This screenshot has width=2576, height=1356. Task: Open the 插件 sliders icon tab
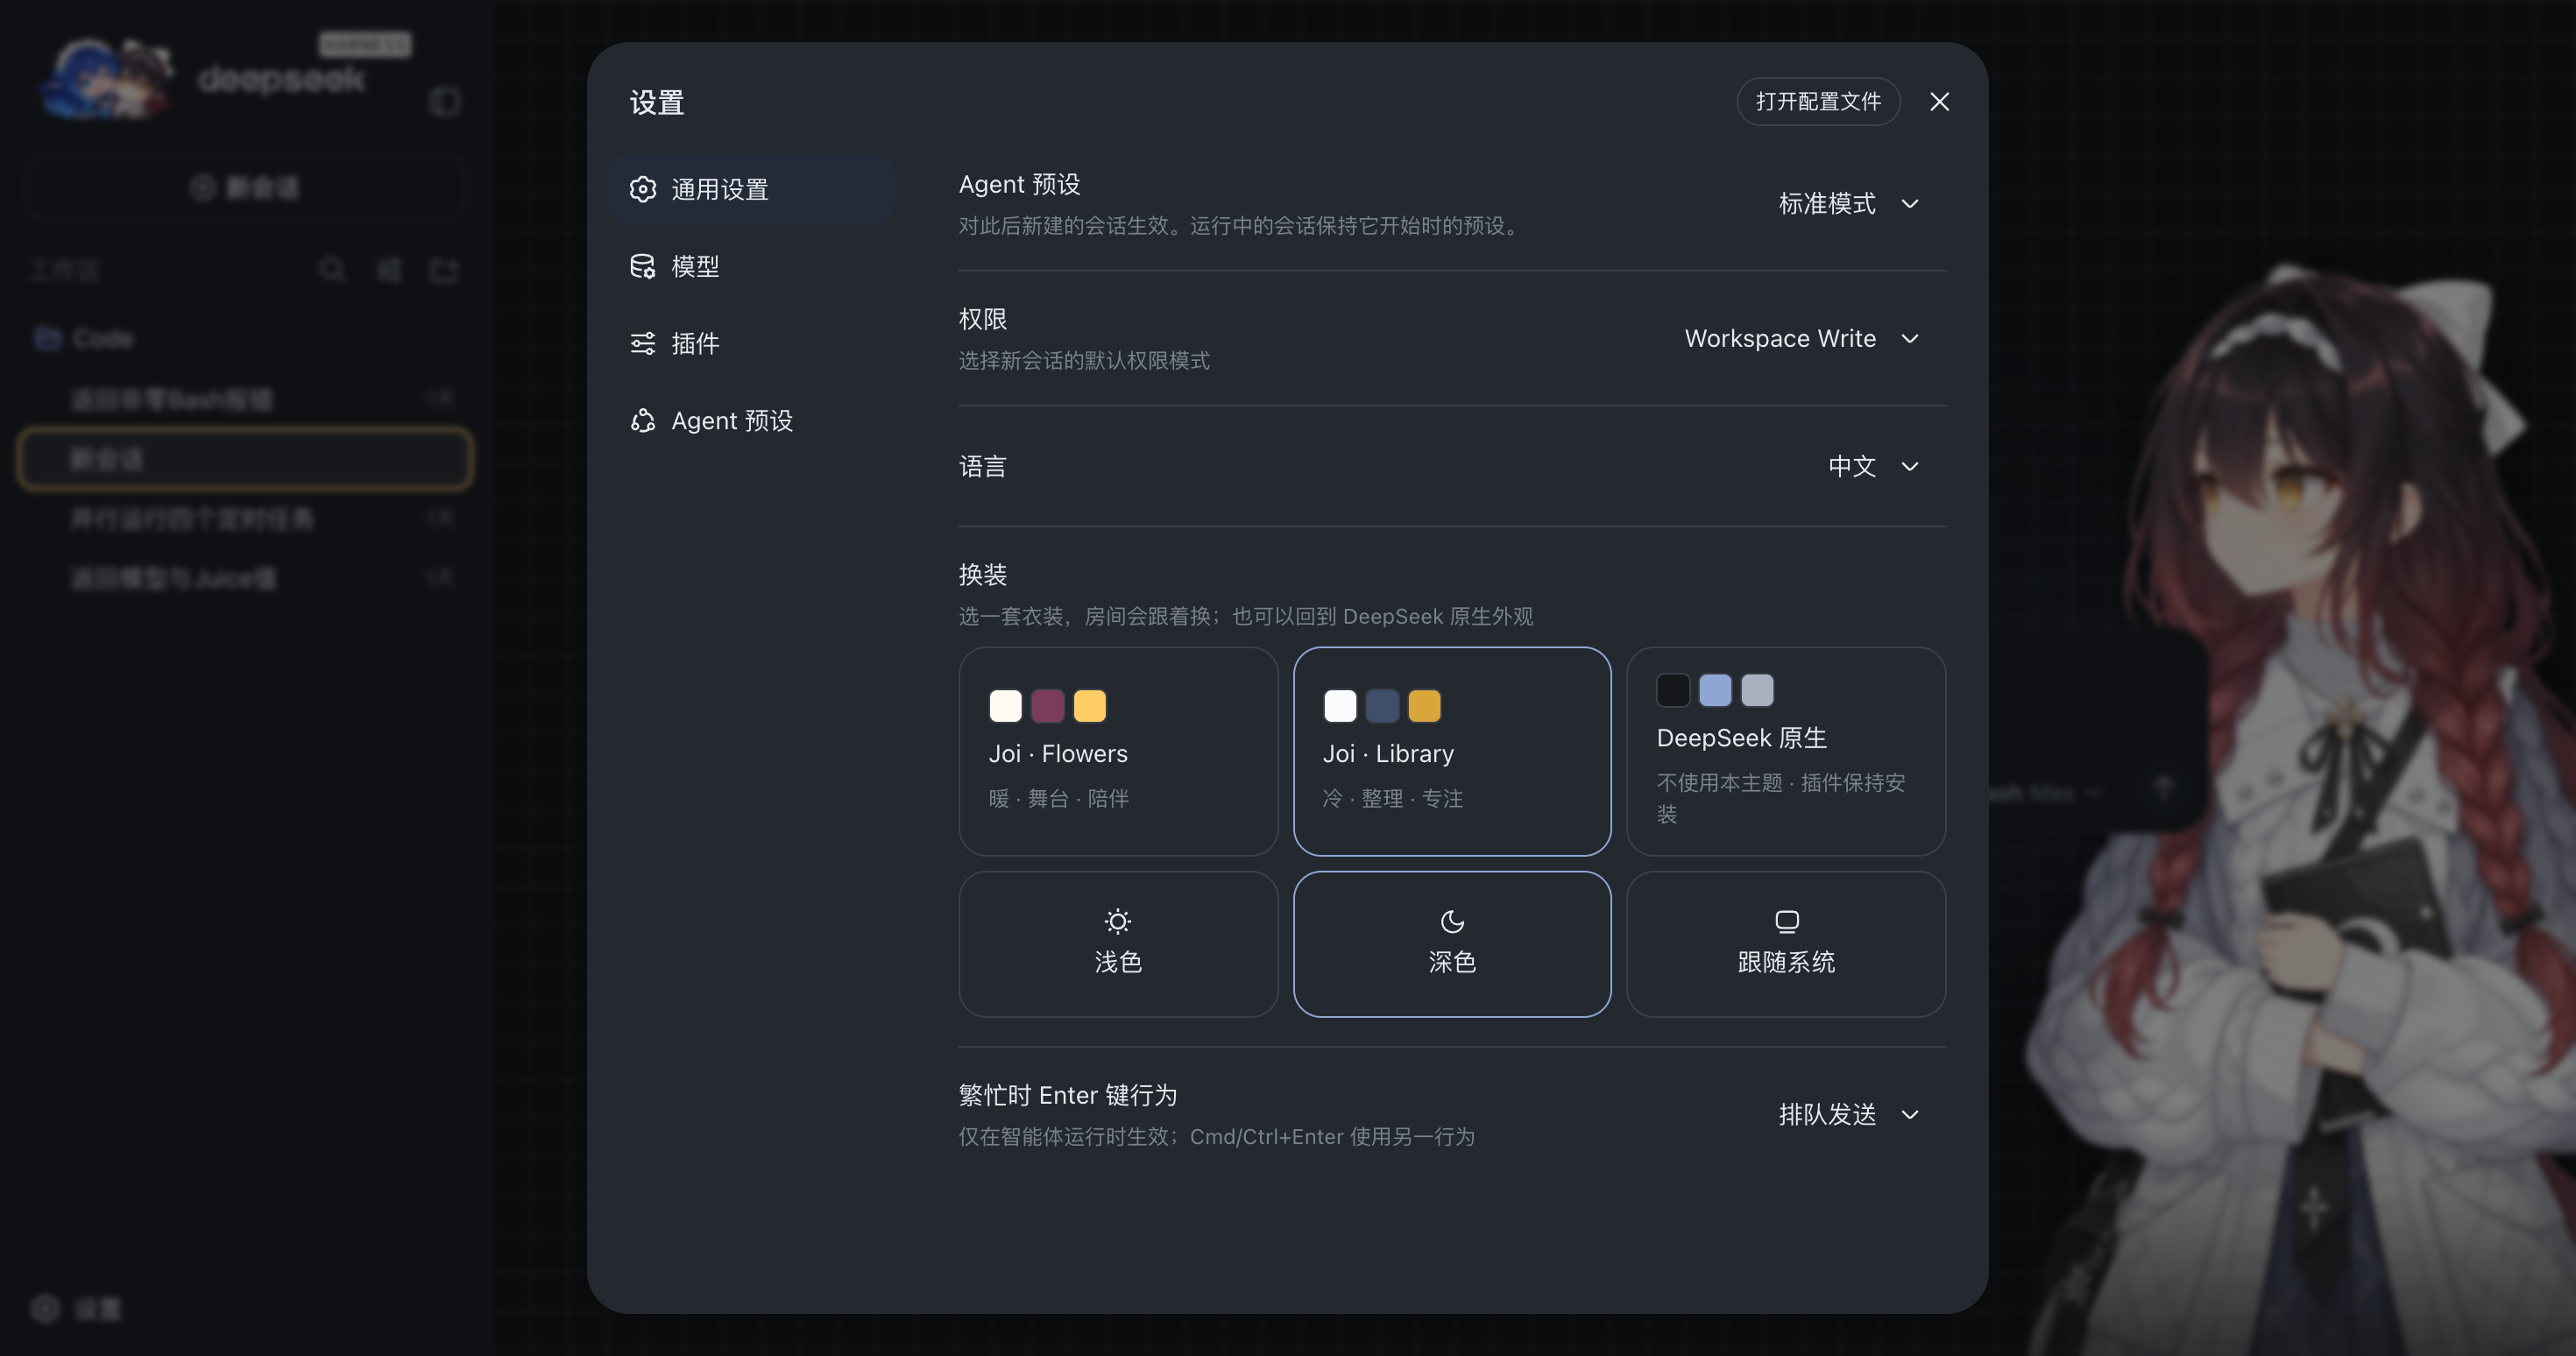(750, 343)
